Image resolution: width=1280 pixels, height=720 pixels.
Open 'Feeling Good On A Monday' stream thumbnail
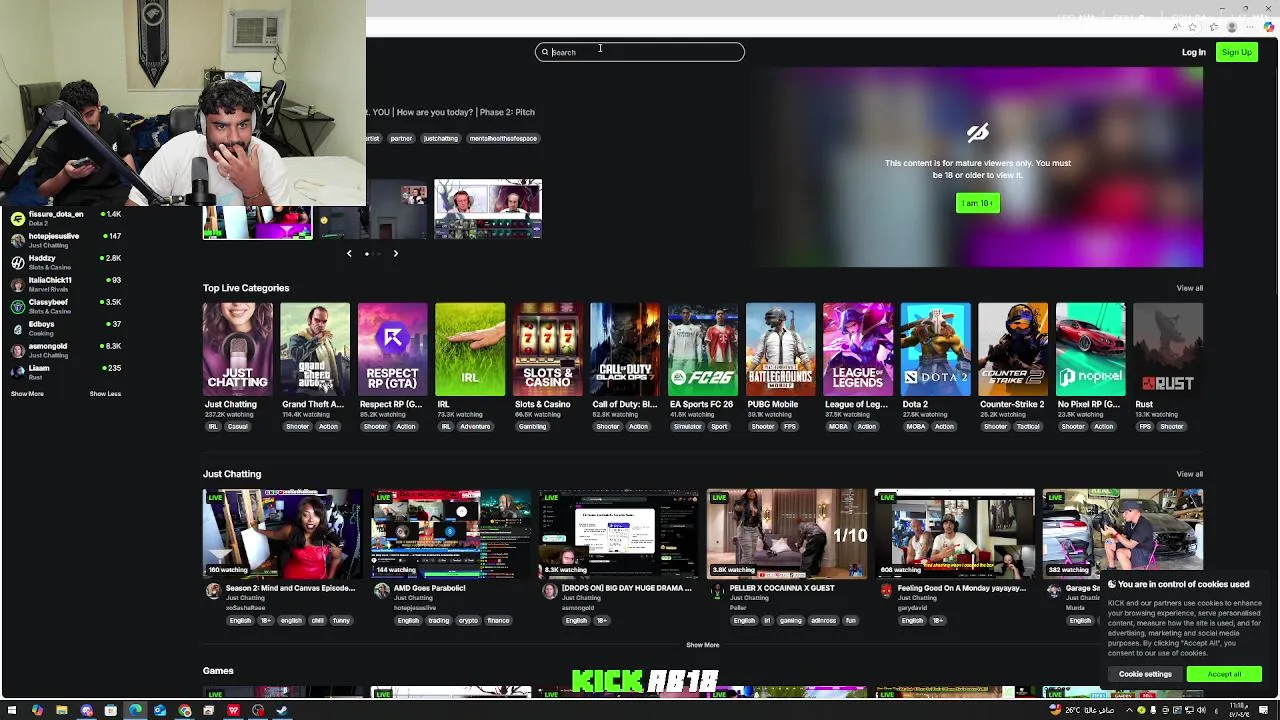tap(954, 533)
